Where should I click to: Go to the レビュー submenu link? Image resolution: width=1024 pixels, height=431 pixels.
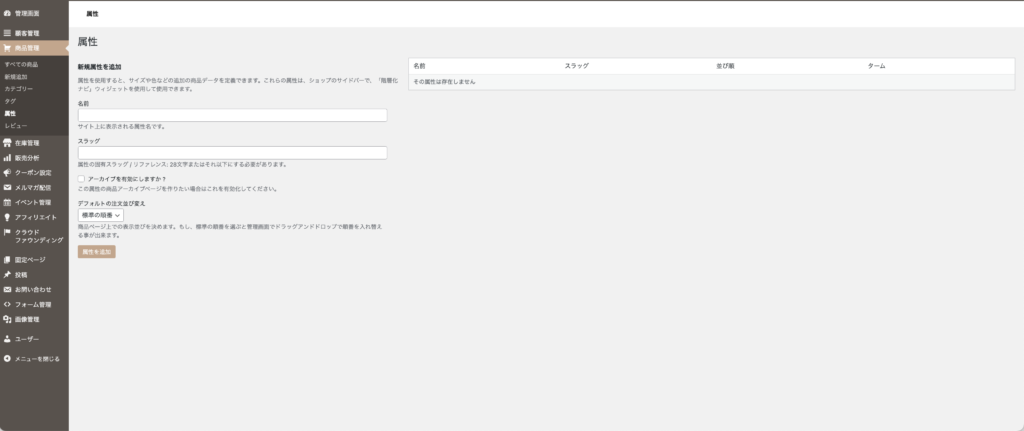15,126
